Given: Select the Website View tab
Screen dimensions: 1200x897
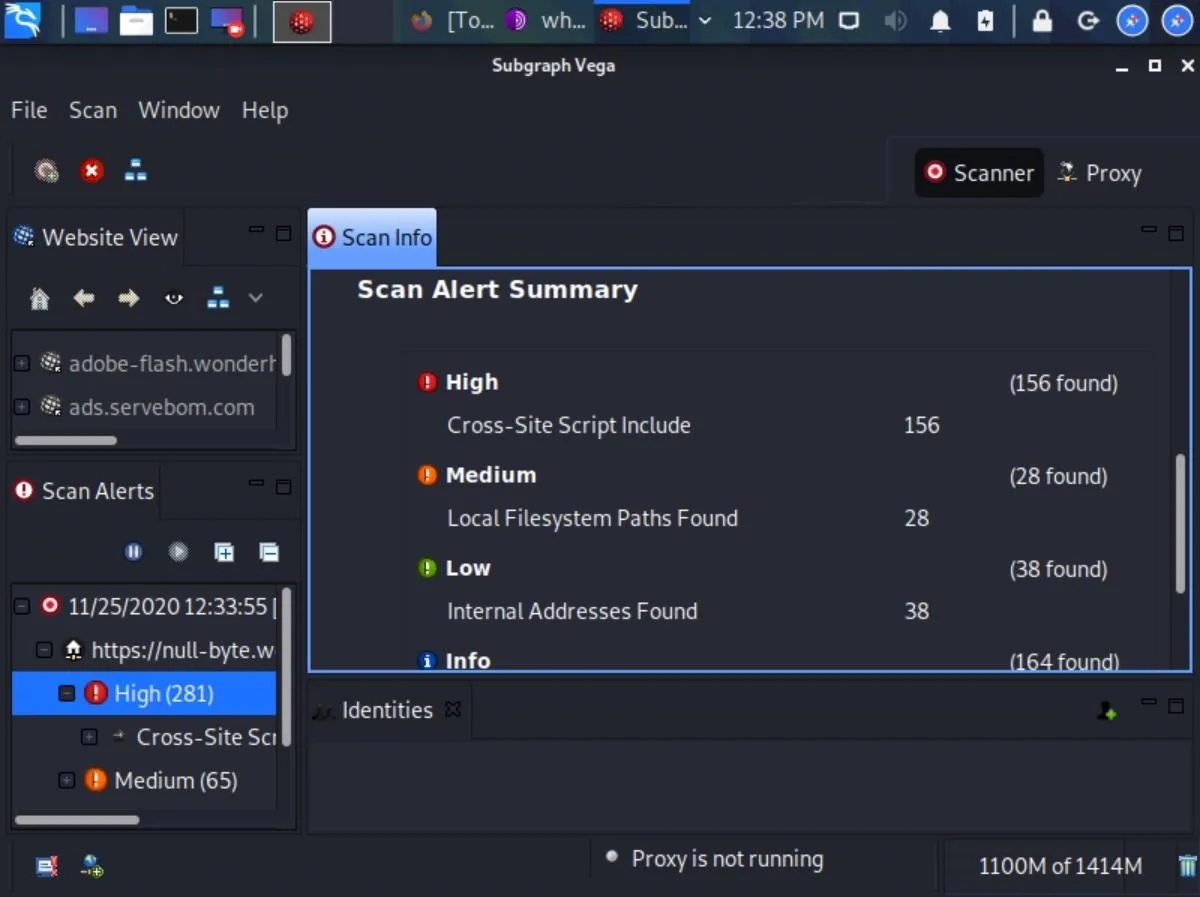Looking at the screenshot, I should pos(96,238).
